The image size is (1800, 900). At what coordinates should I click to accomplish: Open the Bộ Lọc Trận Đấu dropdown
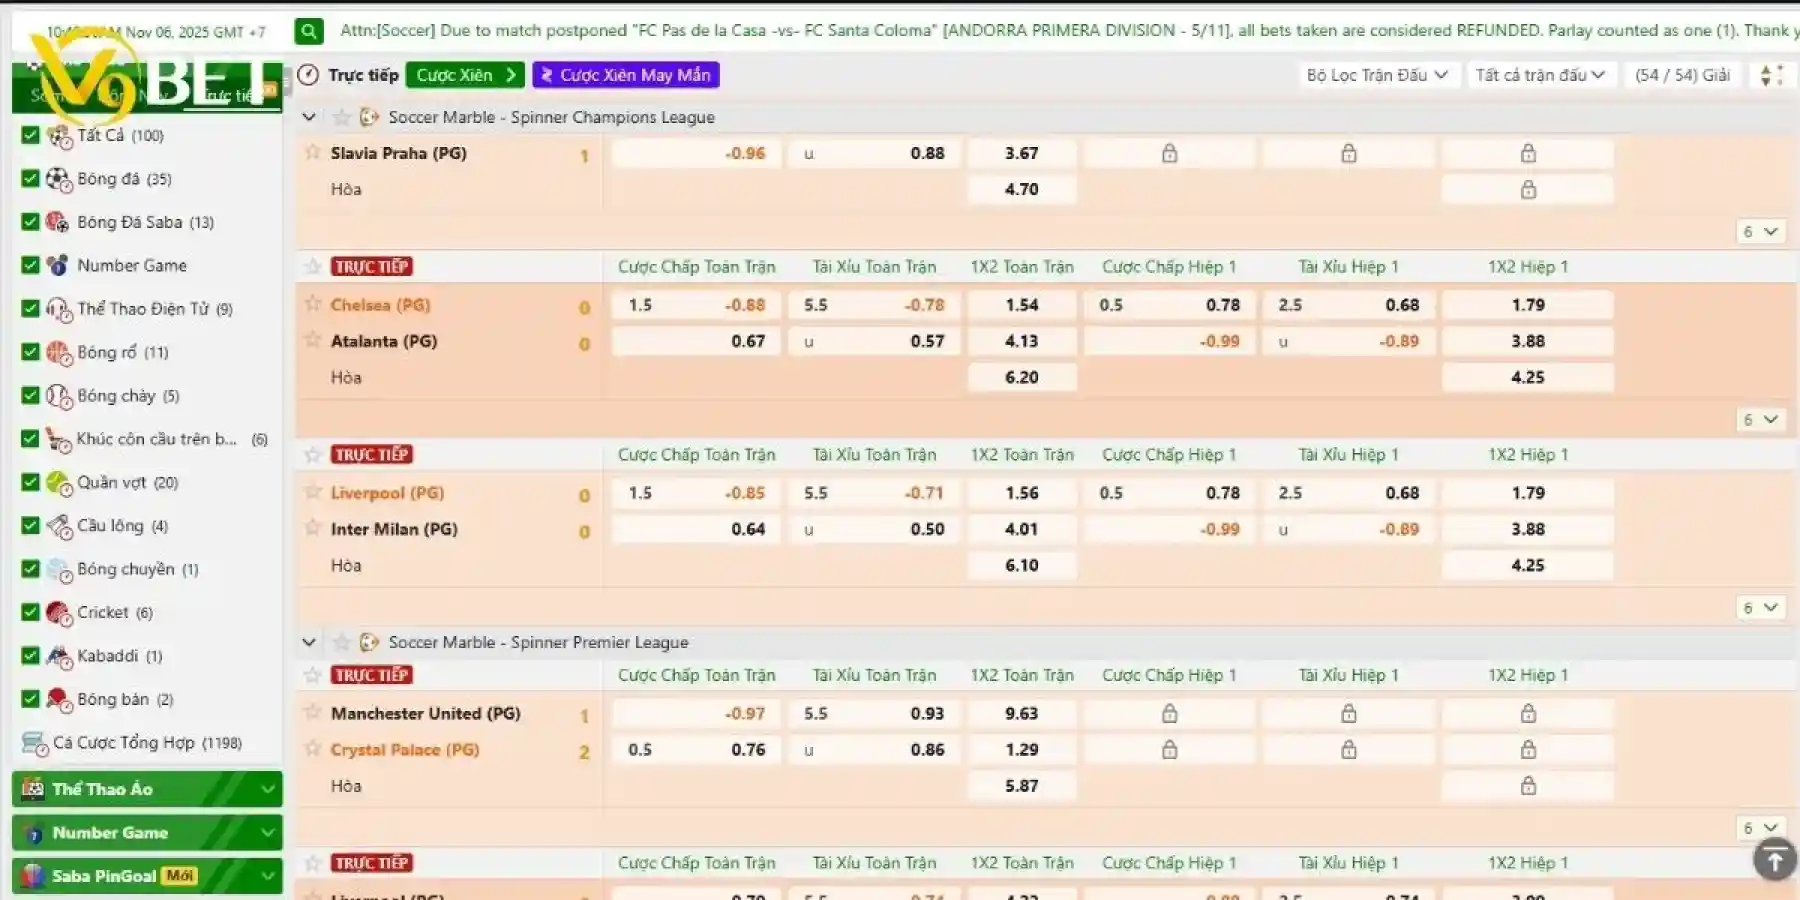click(1376, 75)
